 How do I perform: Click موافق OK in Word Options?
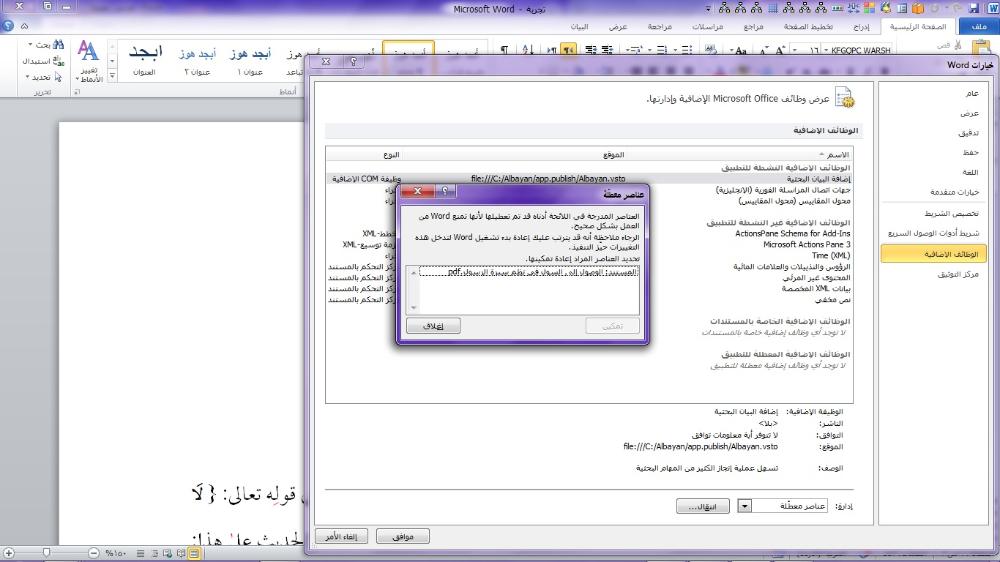pyautogui.click(x=403, y=536)
